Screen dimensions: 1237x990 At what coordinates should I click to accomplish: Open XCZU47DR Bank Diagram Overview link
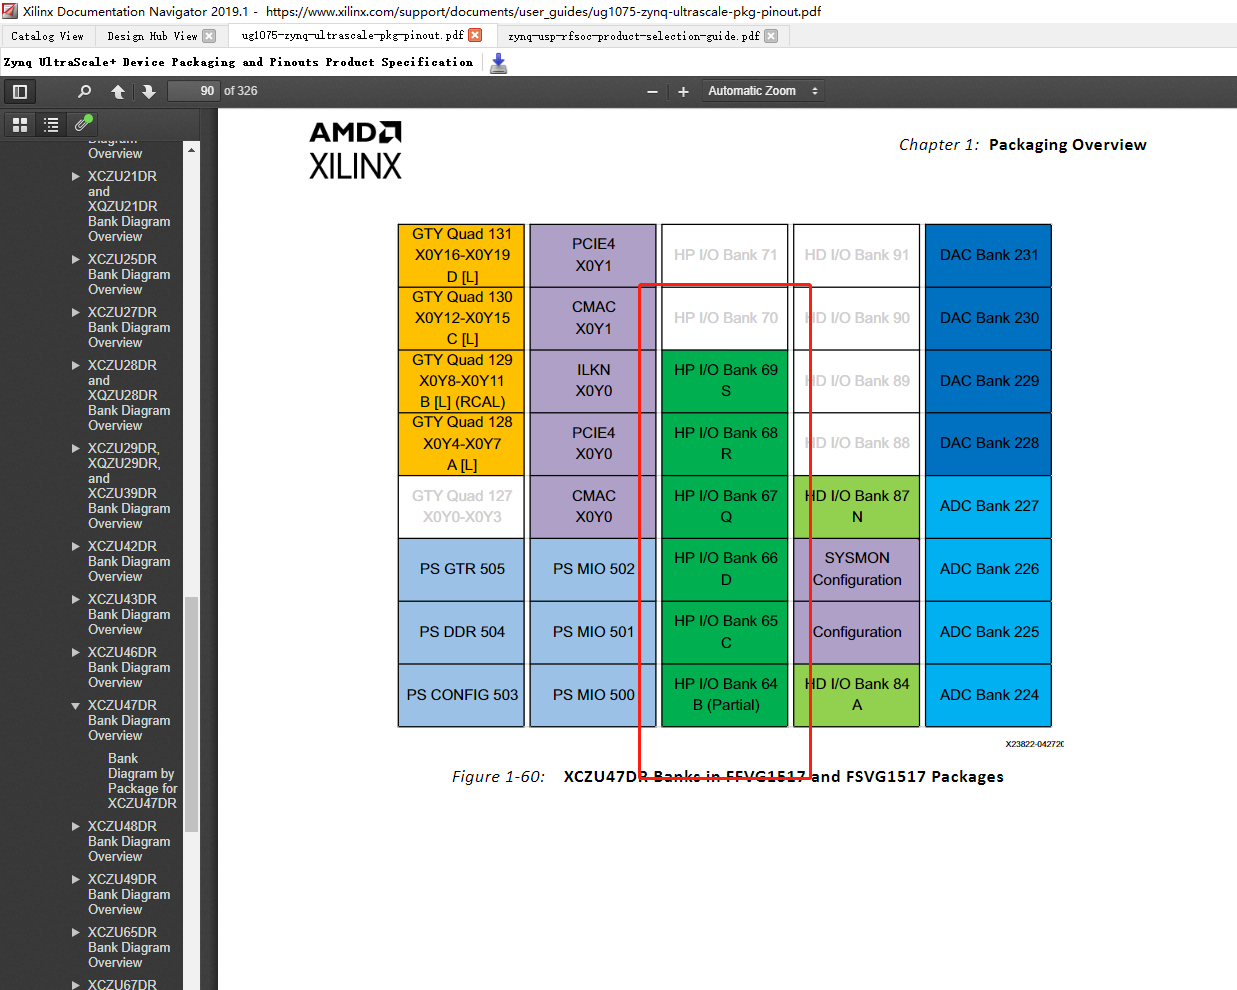click(x=129, y=720)
